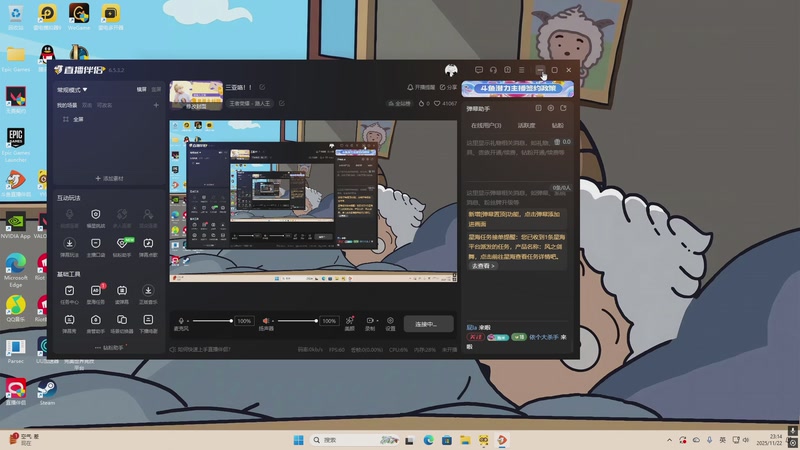Click the 如何快速上手直播伴侣 help link
This screenshot has width=800, height=450.
click(200, 349)
